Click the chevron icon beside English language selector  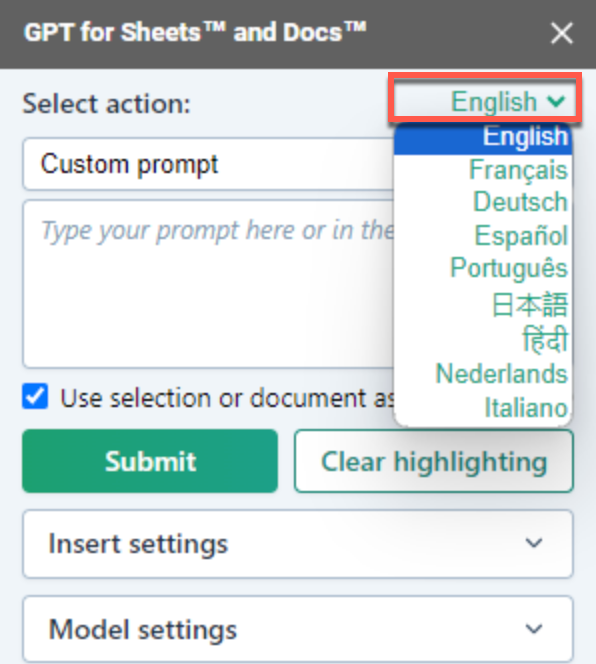pyautogui.click(x=556, y=101)
